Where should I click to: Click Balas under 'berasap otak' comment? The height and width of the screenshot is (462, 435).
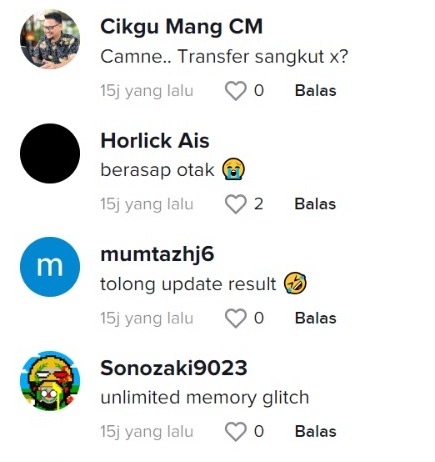pyautogui.click(x=315, y=204)
